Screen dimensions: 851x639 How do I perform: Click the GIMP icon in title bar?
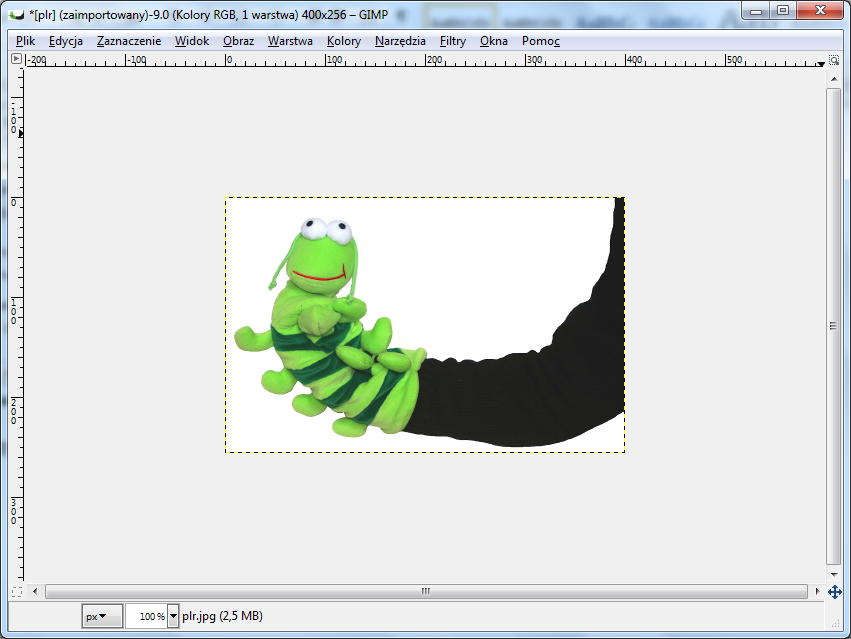pyautogui.click(x=17, y=15)
